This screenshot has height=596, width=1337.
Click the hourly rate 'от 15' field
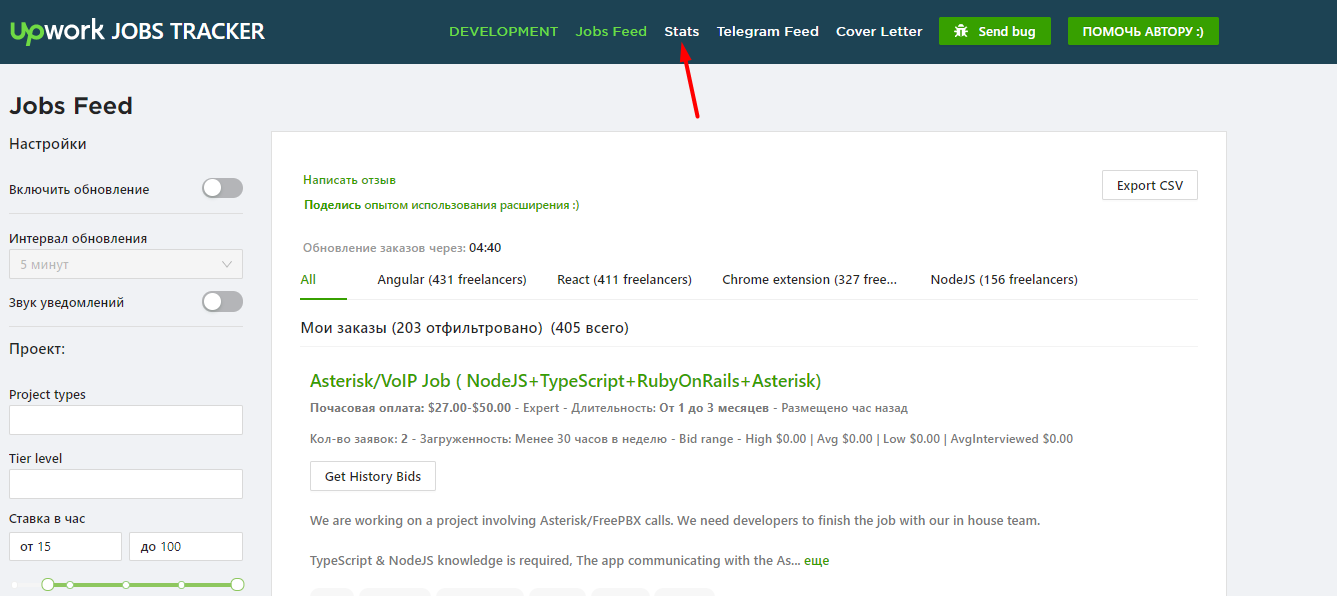(65, 546)
